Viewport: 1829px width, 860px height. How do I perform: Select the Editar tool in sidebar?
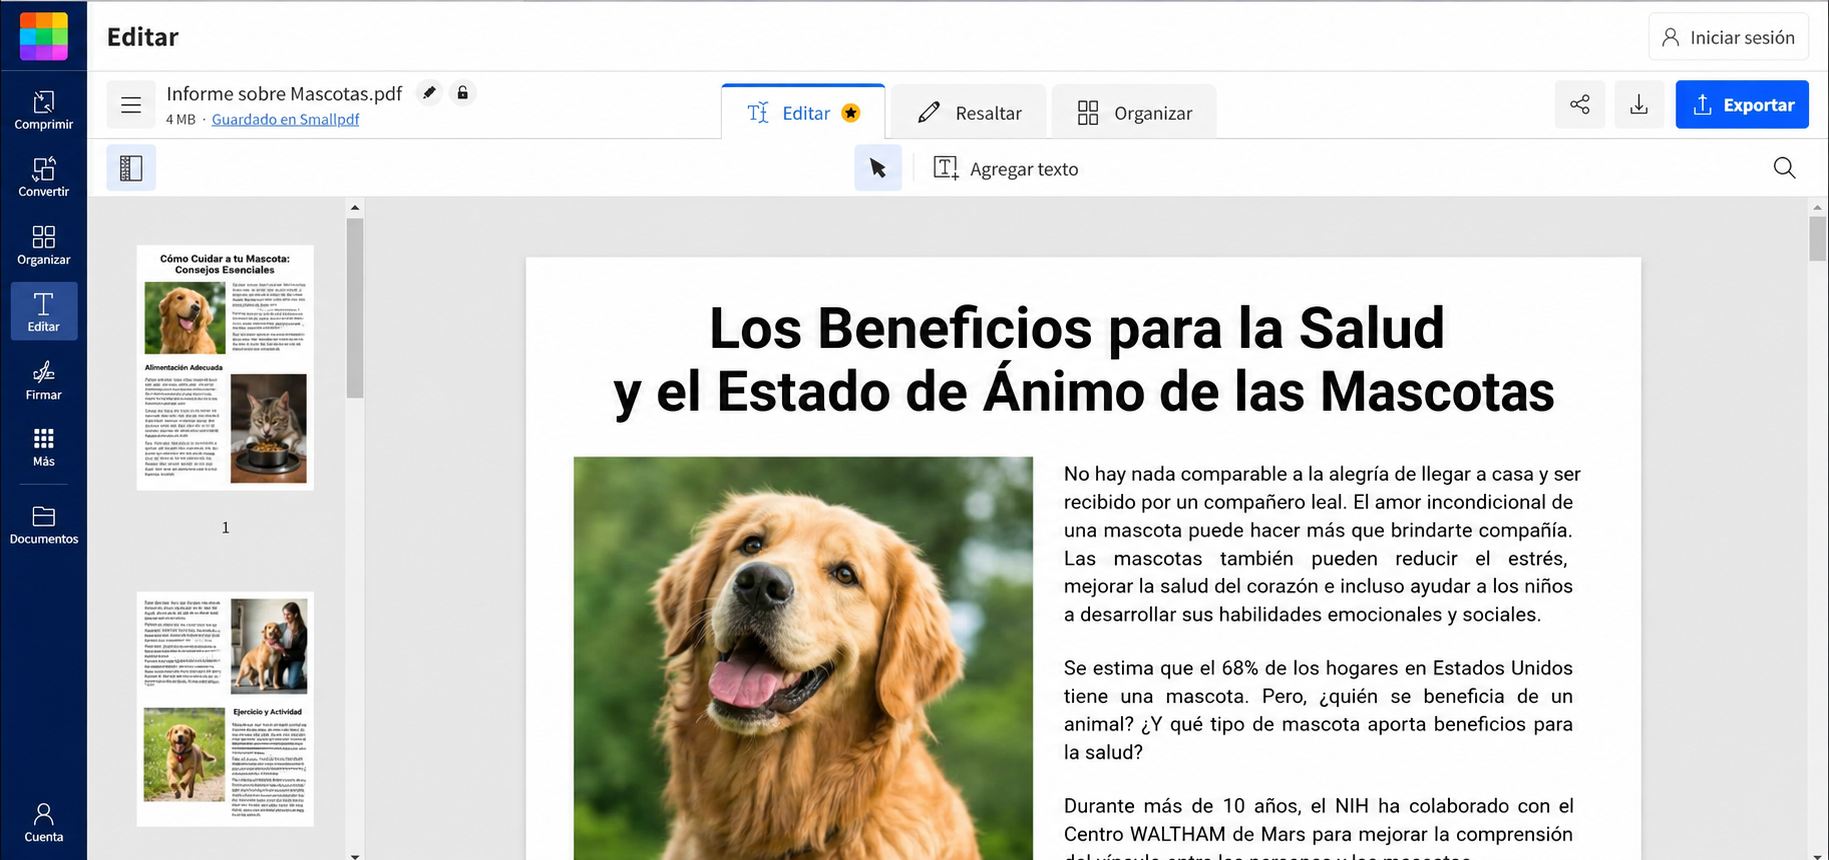(44, 312)
